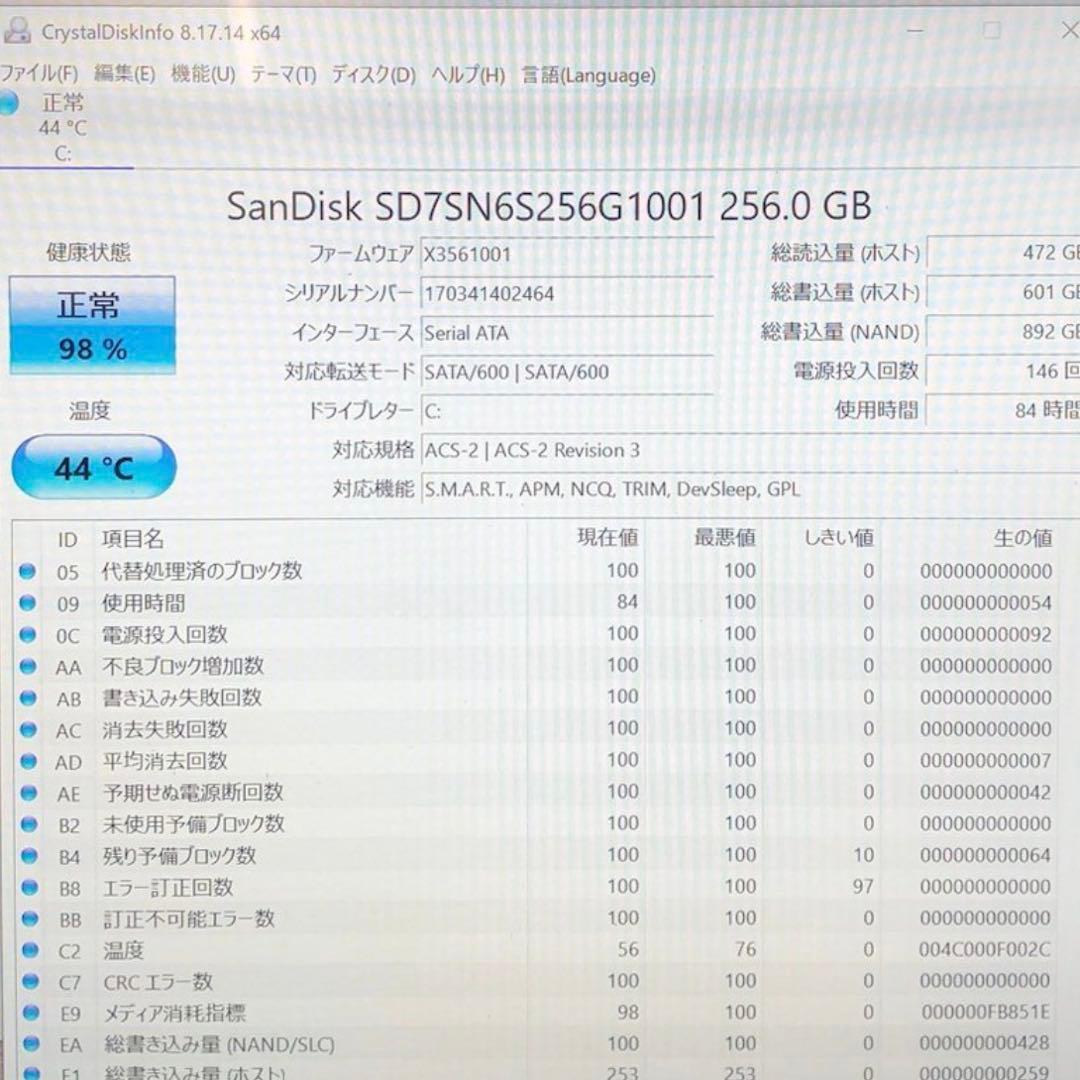Click the interface field Serial ATA
Viewport: 1080px width, 1080px height.
pos(567,333)
